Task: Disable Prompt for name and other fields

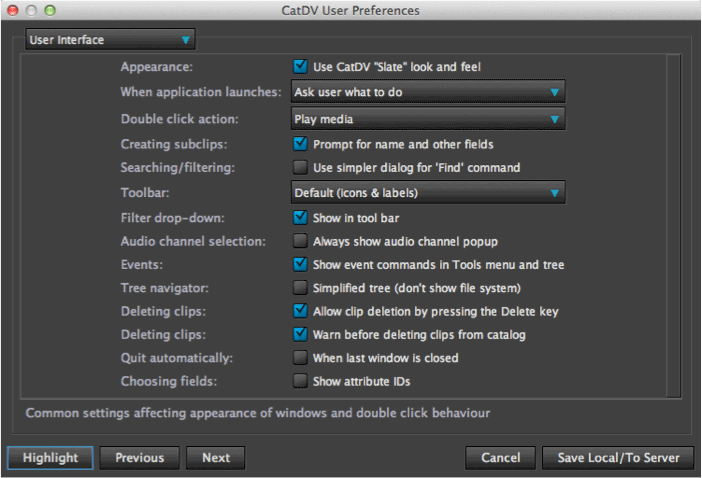Action: 300,144
